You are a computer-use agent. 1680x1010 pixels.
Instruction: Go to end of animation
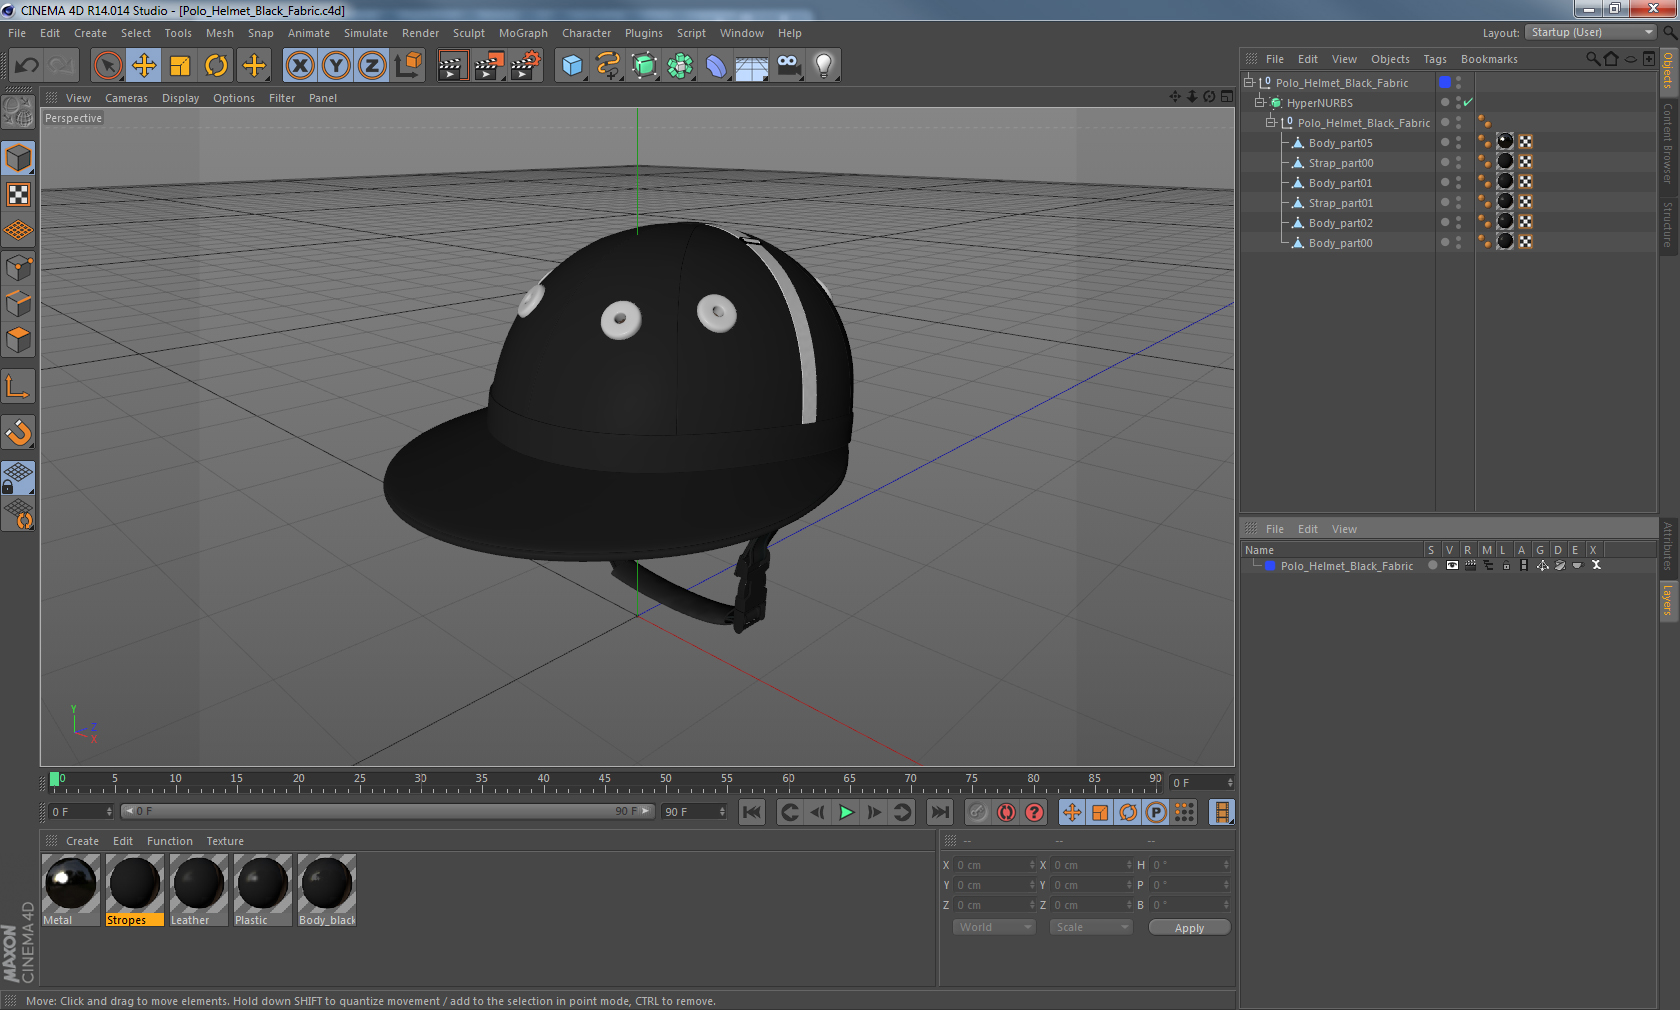[940, 812]
